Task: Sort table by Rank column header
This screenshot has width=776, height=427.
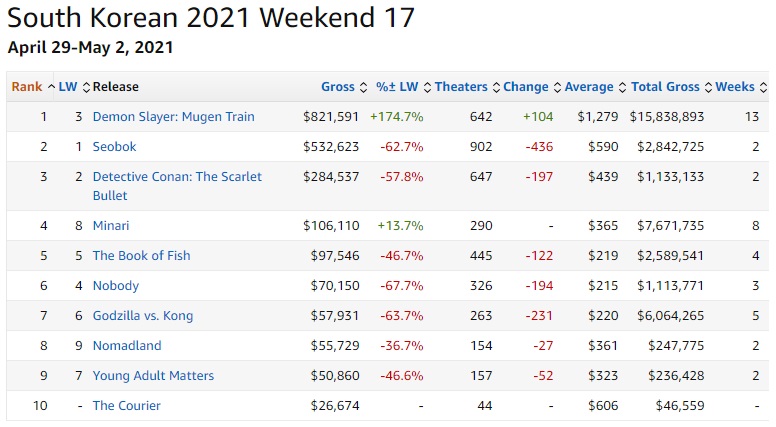Action: pyautogui.click(x=26, y=87)
